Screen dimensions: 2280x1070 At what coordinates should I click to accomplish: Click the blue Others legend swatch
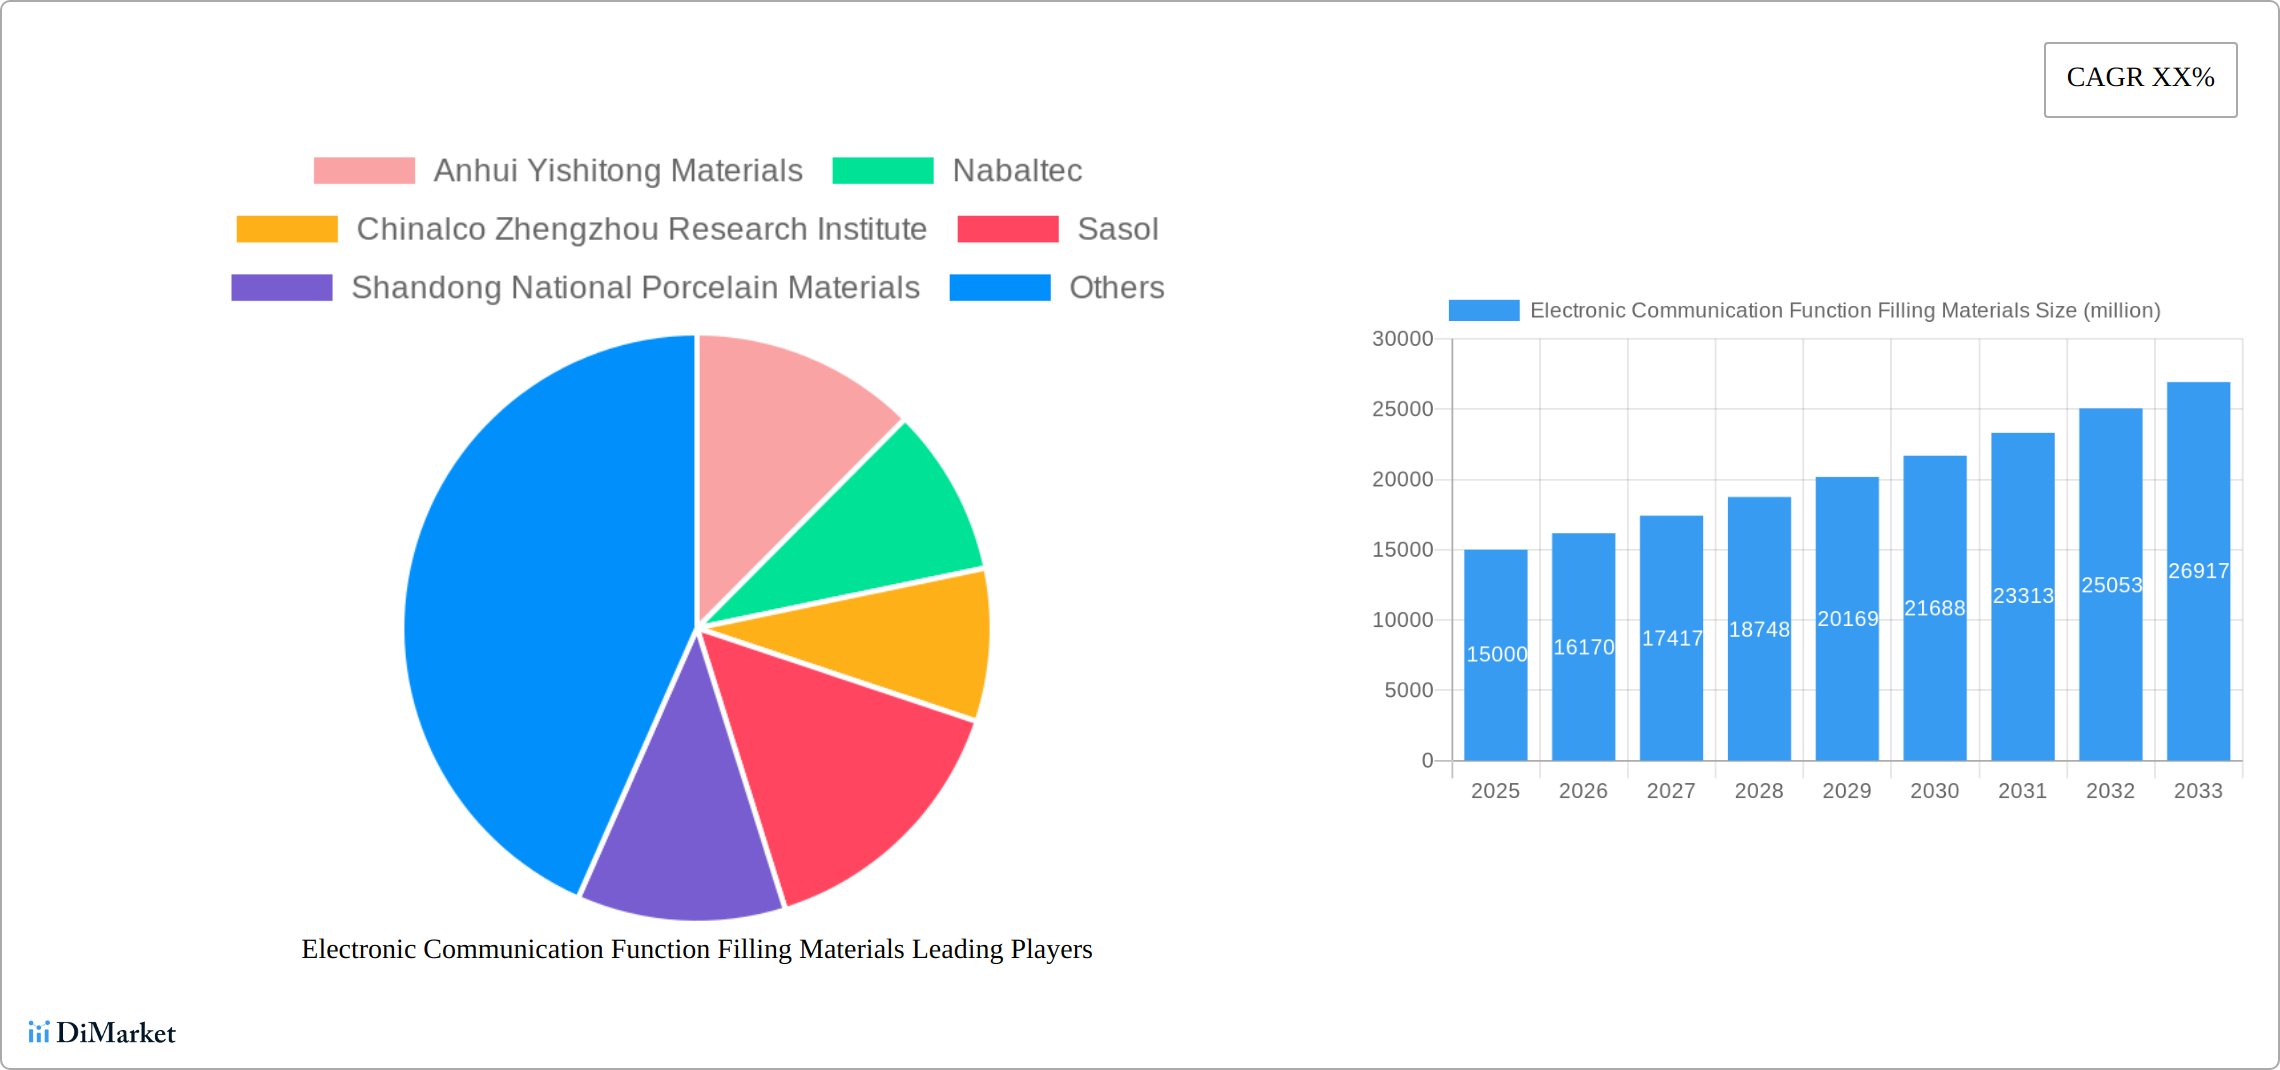[x=999, y=288]
